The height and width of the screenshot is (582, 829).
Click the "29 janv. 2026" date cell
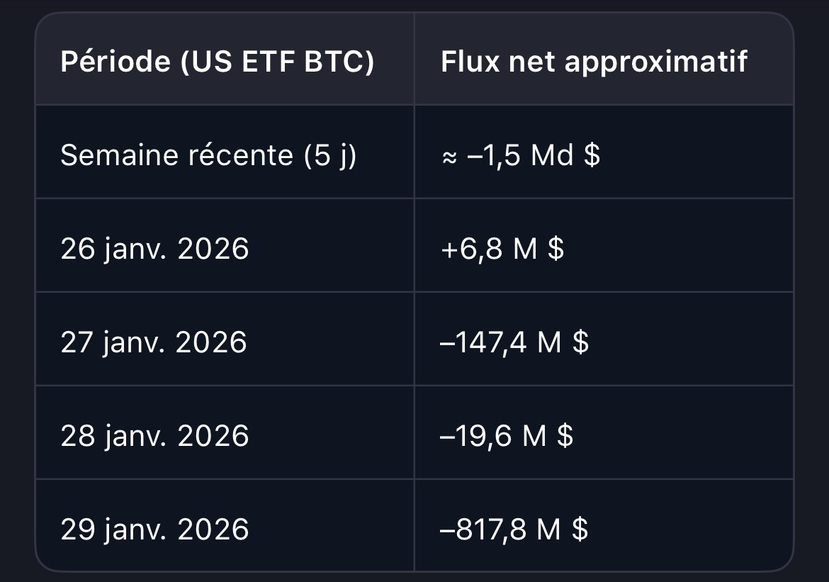pos(154,529)
